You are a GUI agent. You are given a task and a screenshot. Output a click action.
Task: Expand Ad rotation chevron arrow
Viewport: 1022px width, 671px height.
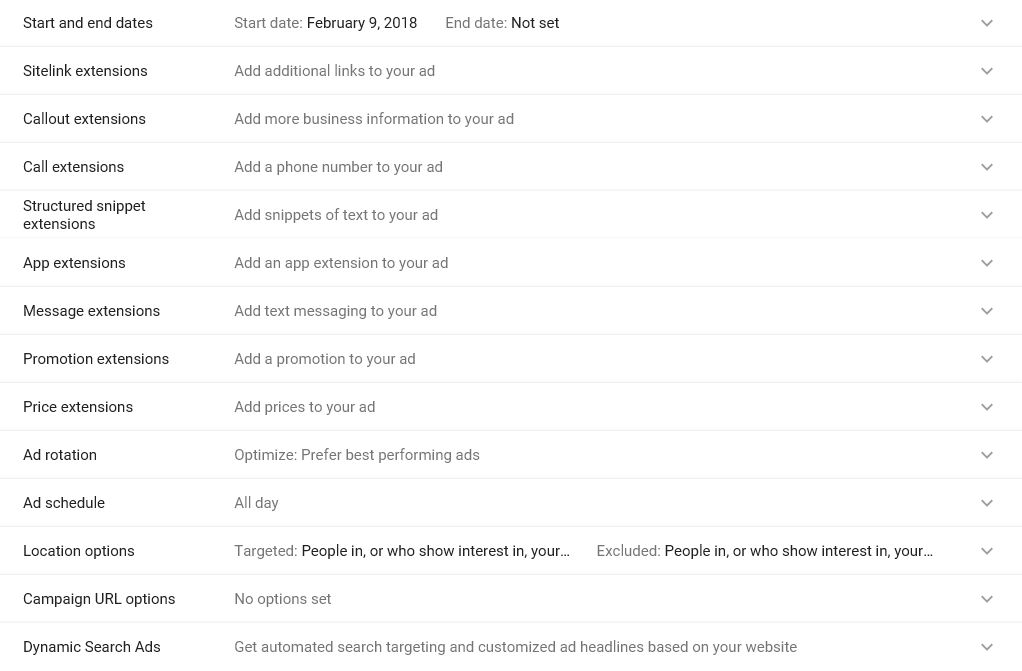[986, 455]
